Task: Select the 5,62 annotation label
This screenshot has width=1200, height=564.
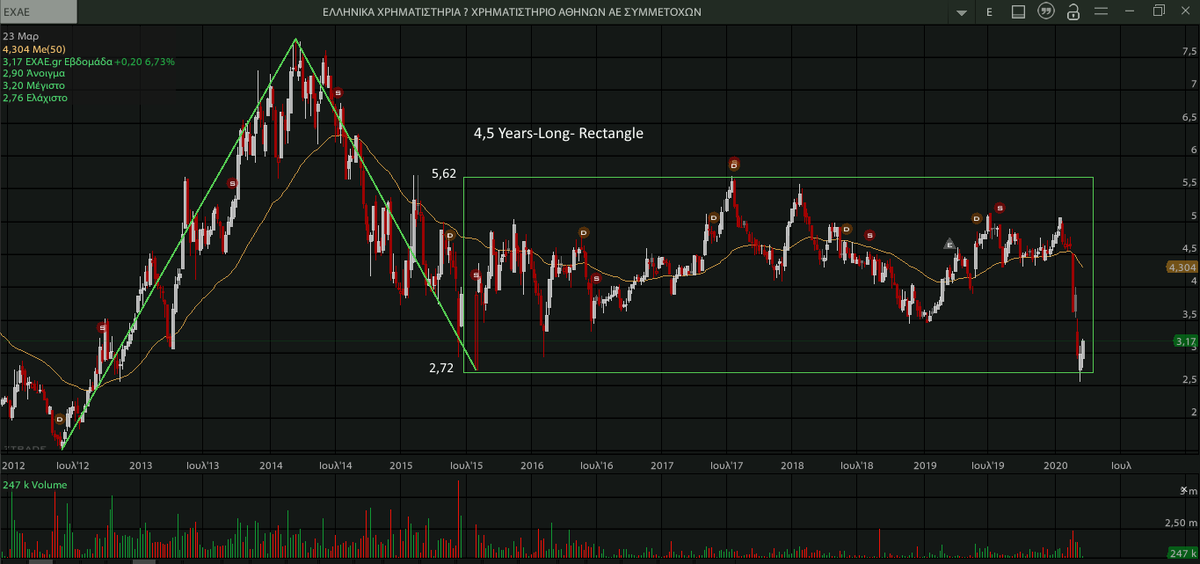Action: click(444, 173)
